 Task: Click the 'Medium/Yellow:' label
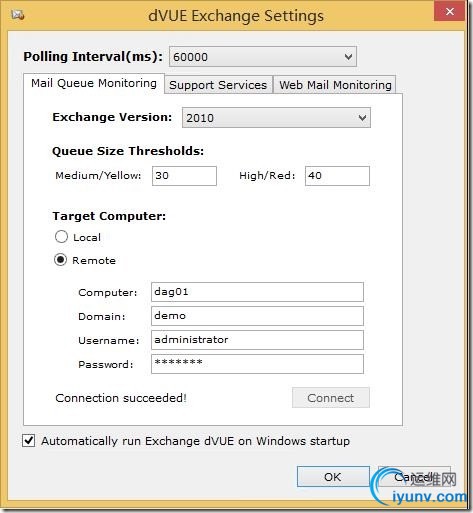pos(98,175)
